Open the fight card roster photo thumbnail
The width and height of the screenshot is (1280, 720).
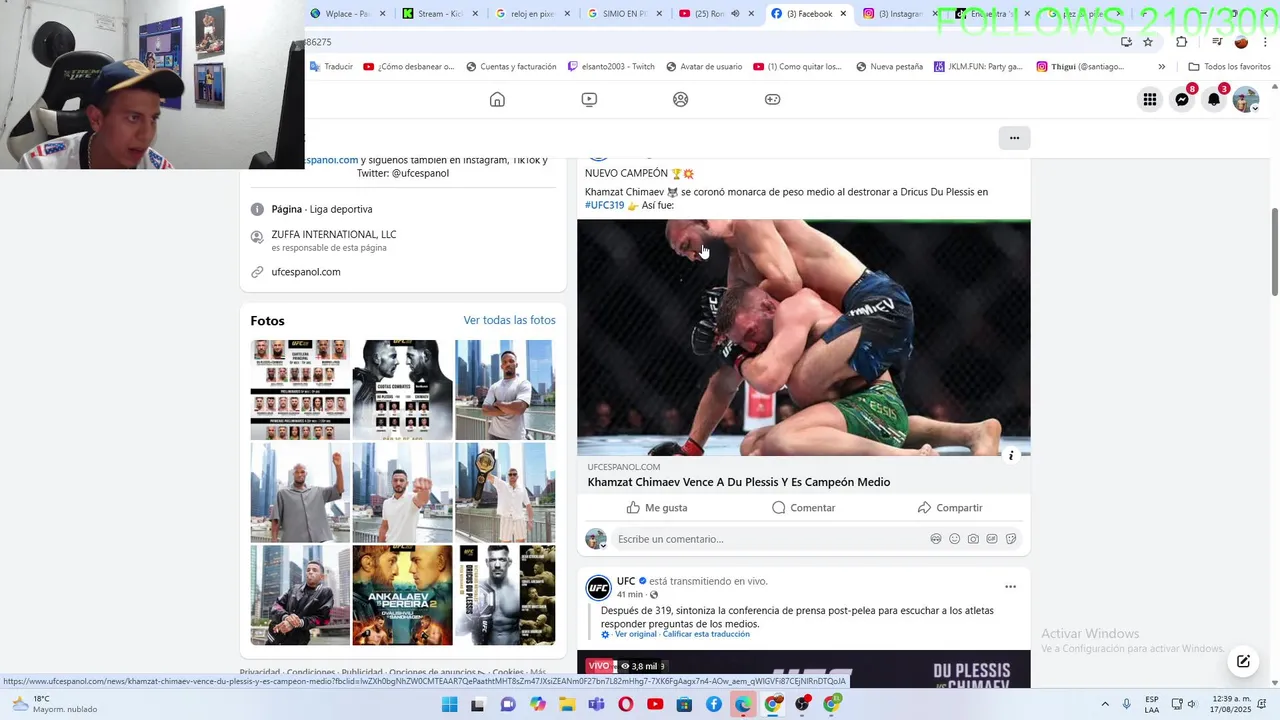[x=300, y=390]
